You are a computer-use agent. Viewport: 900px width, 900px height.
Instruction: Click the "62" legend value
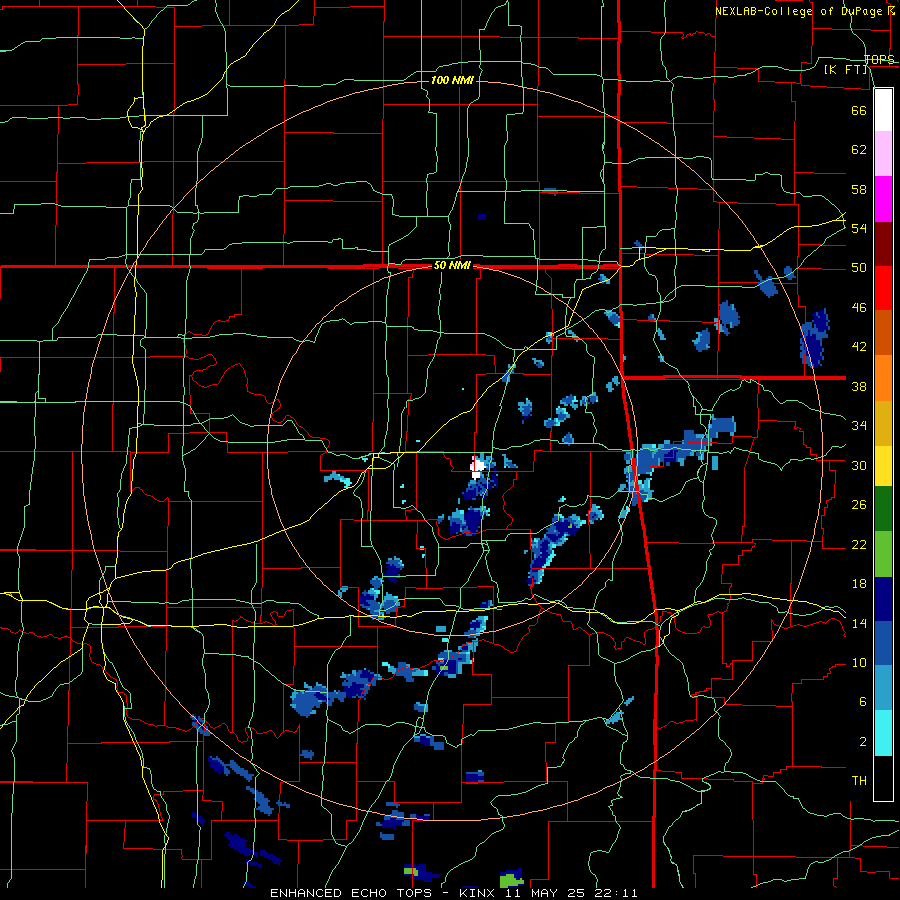[859, 150]
